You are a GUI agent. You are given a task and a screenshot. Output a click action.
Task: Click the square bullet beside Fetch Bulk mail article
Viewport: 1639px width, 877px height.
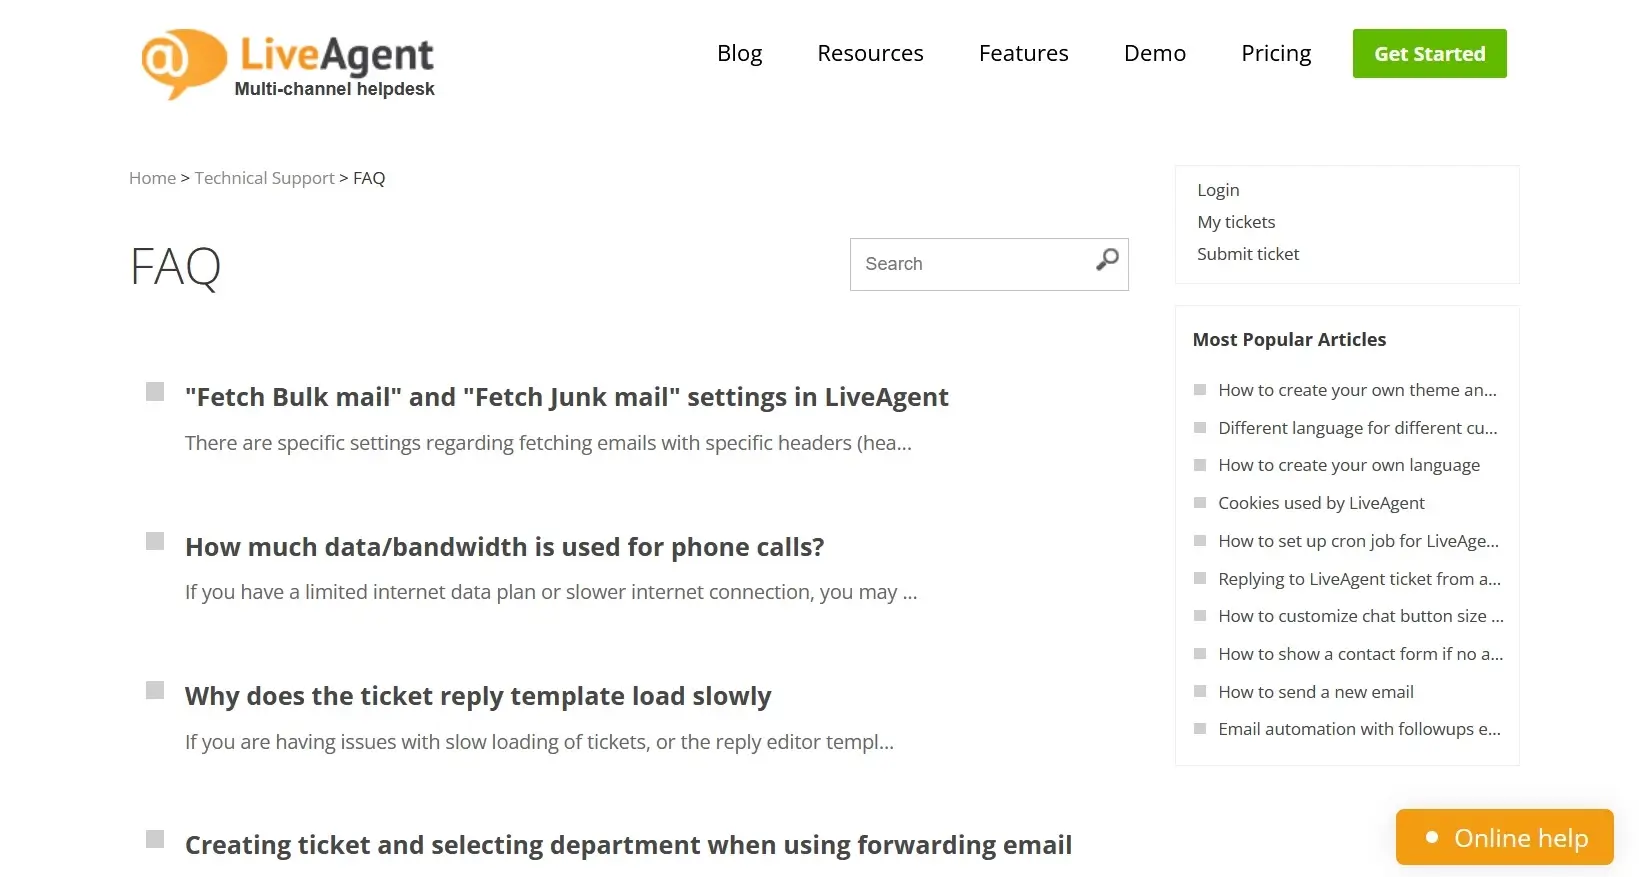155,392
